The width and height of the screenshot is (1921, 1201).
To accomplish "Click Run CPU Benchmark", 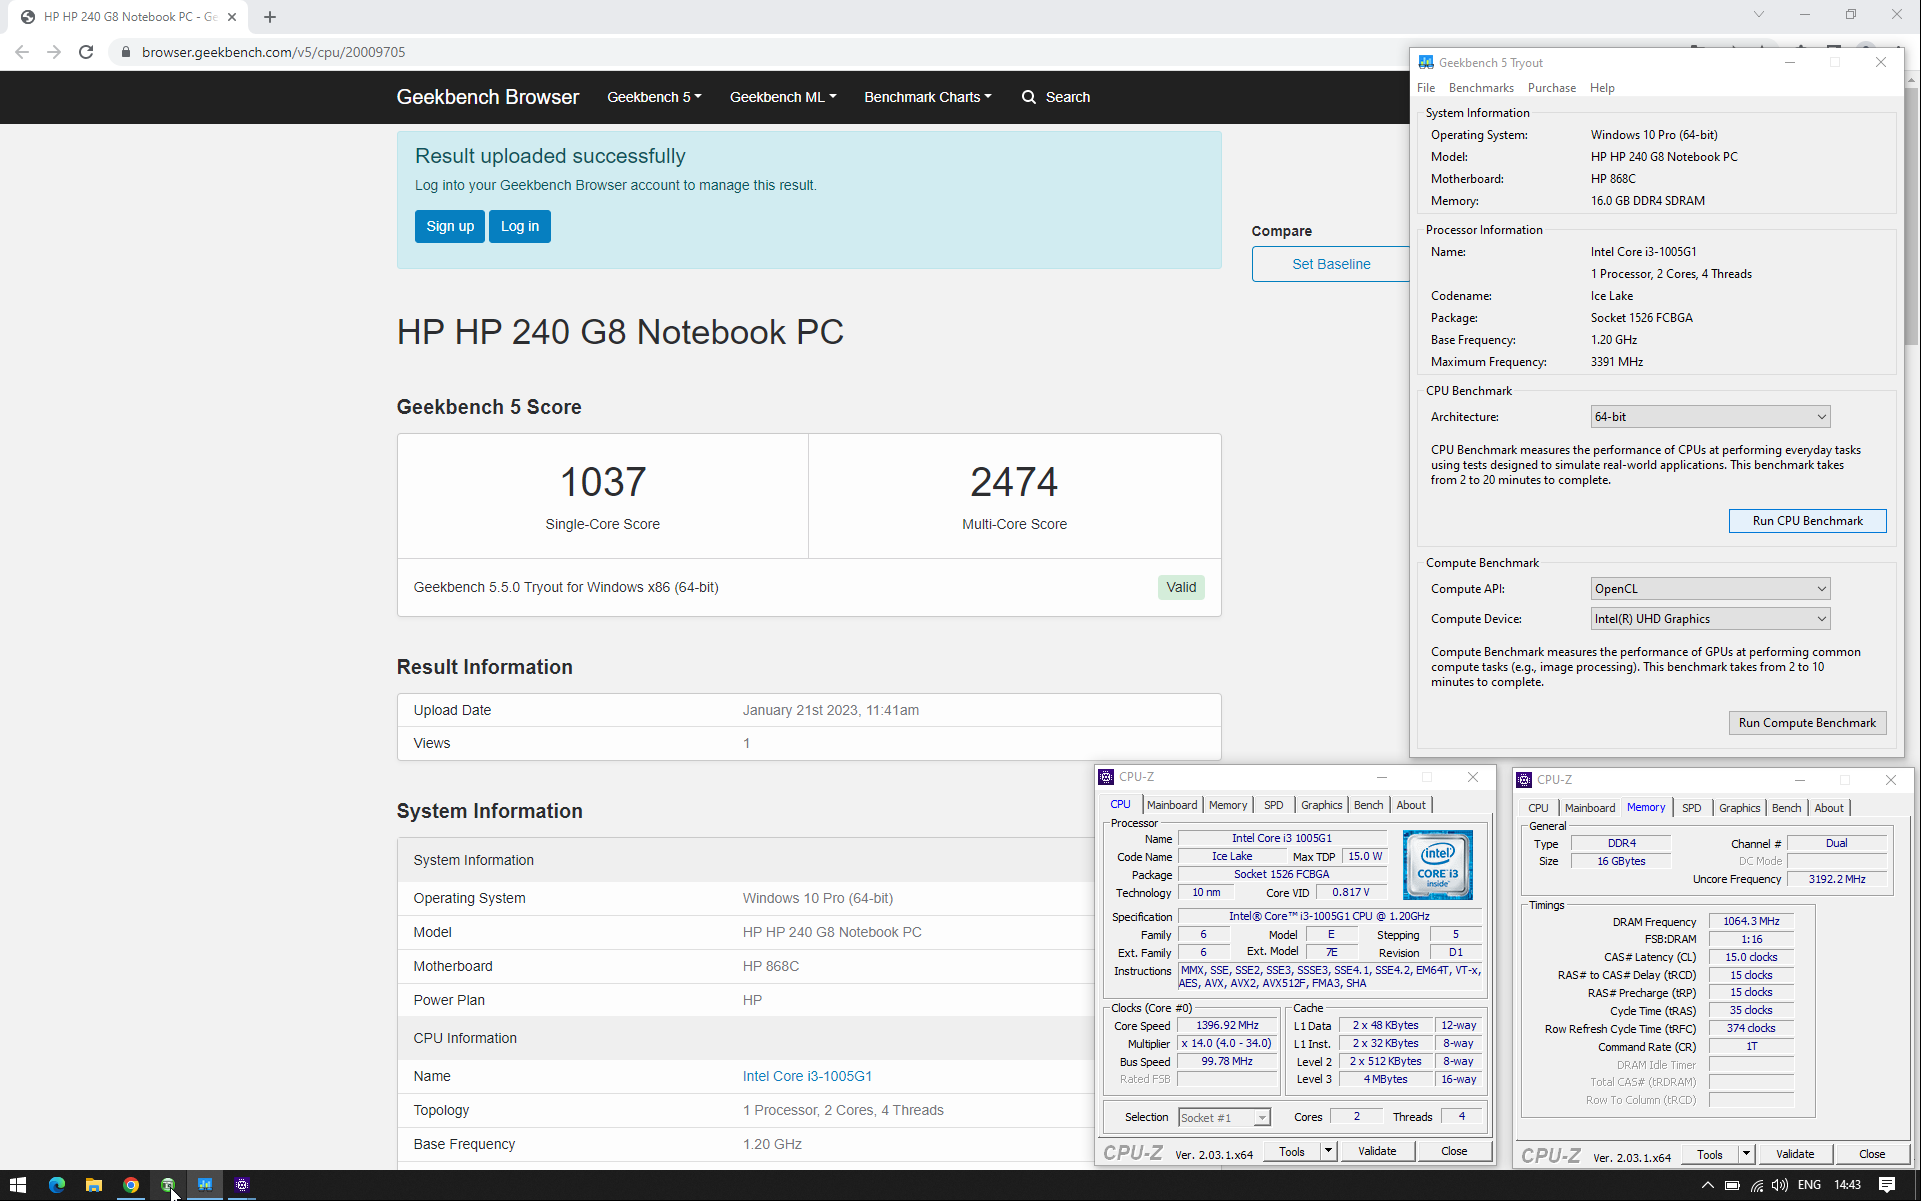I will 1807,521.
